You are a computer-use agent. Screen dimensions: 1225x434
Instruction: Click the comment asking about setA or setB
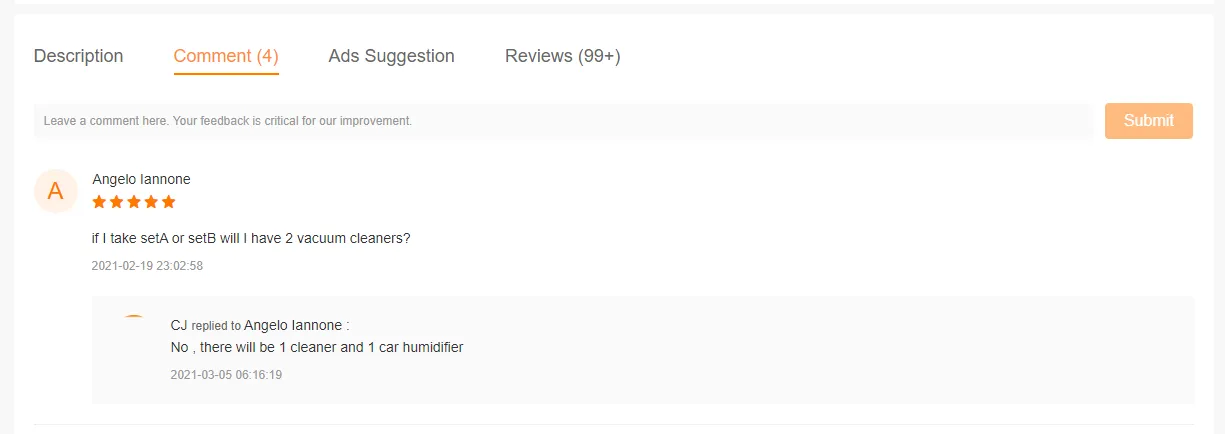click(x=251, y=238)
